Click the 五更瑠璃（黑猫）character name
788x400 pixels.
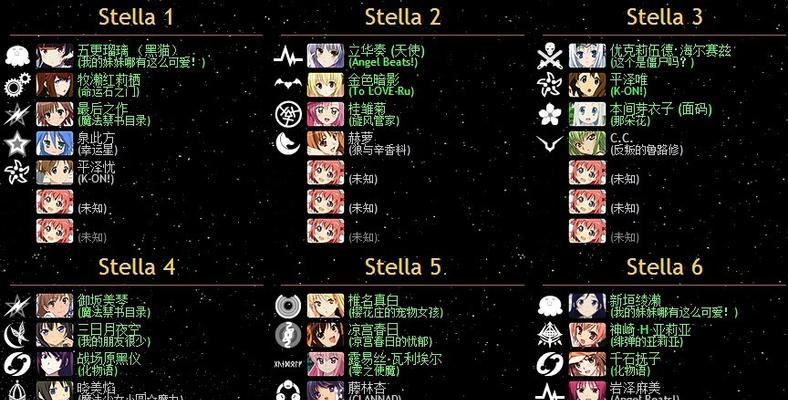128,50
